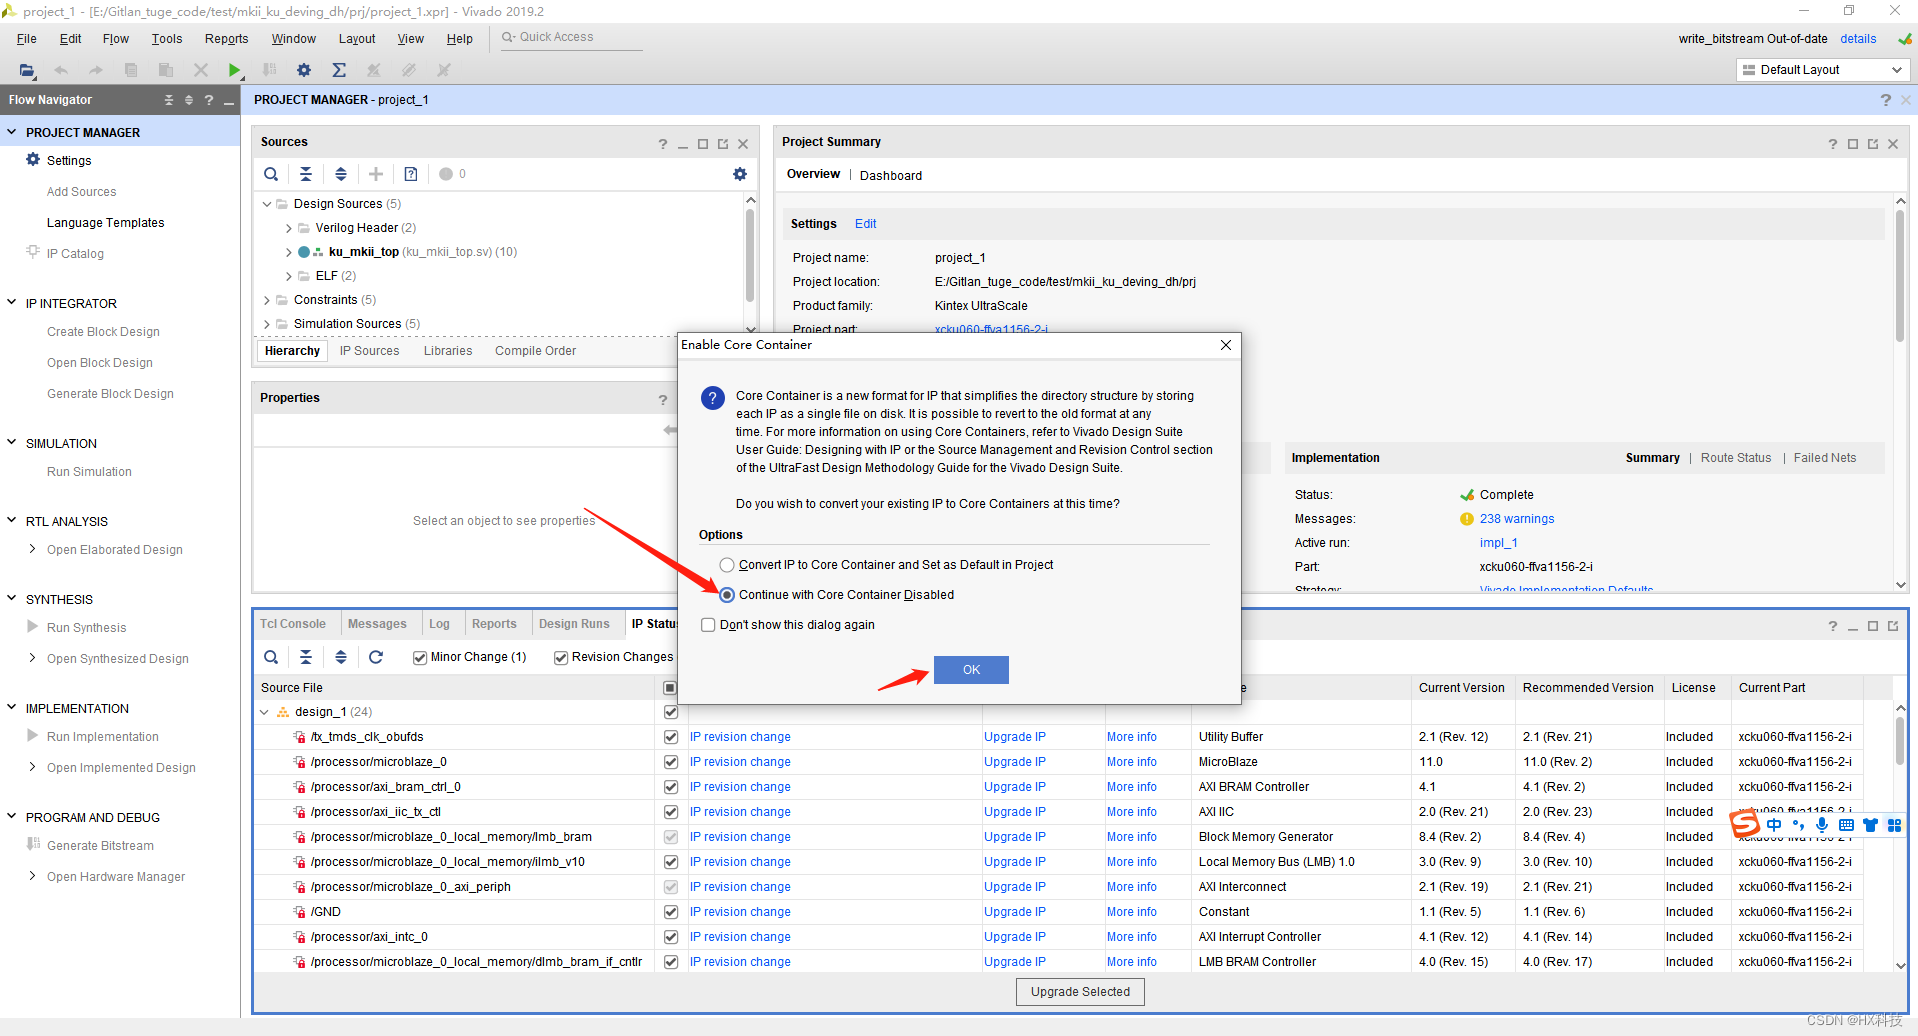Click More info for the MicroBlaze row

(x=1132, y=762)
